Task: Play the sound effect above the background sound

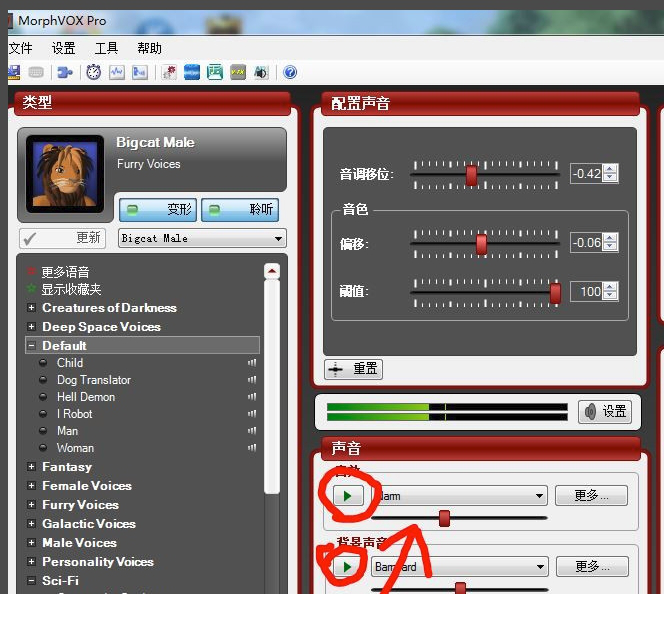Action: pyautogui.click(x=348, y=496)
